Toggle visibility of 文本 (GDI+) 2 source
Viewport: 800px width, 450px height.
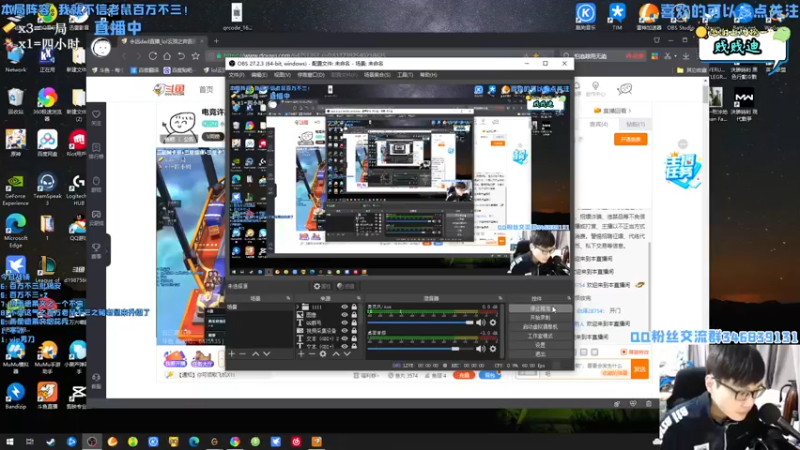coord(344,338)
